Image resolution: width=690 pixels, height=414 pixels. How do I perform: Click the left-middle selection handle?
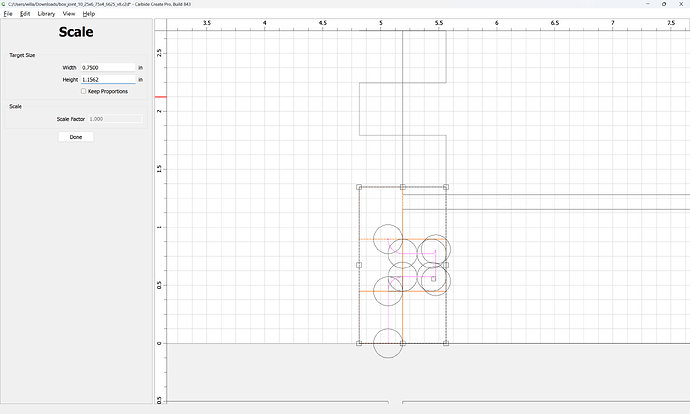coord(359,265)
